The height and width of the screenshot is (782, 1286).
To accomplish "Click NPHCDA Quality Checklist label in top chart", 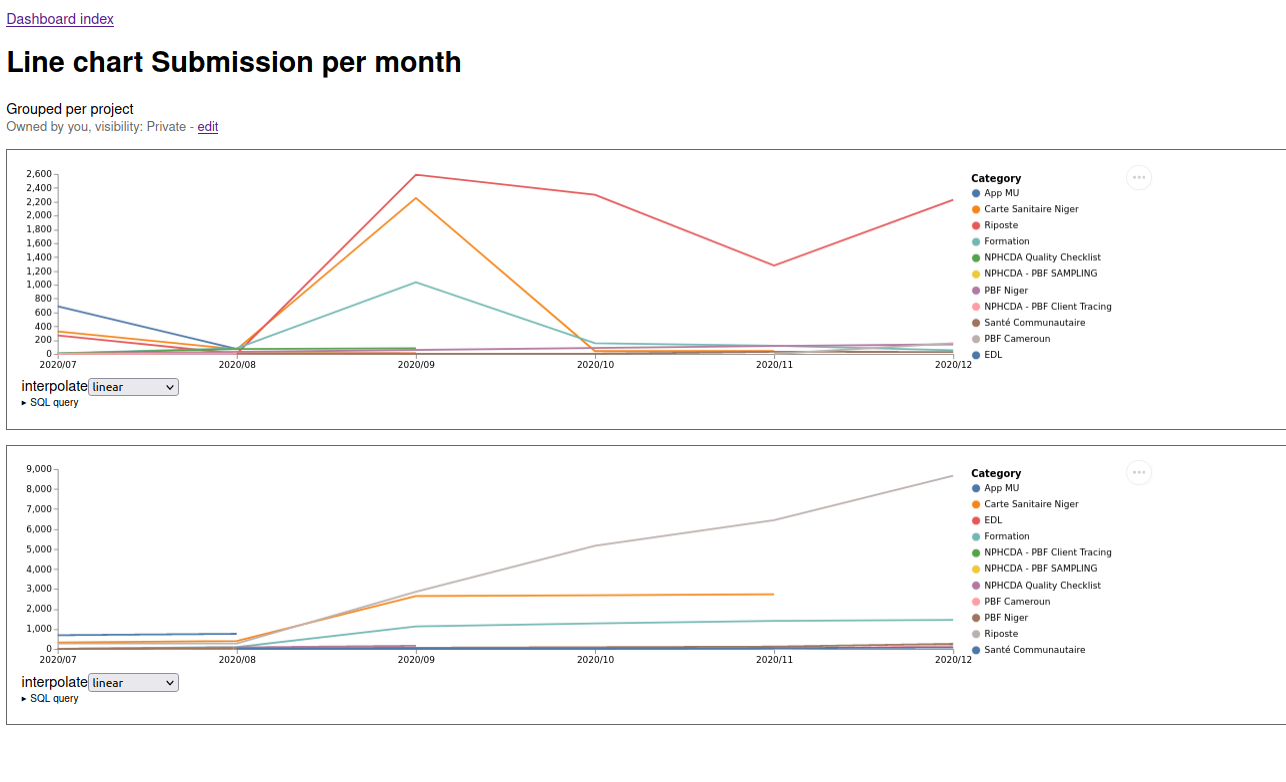I will [1042, 257].
